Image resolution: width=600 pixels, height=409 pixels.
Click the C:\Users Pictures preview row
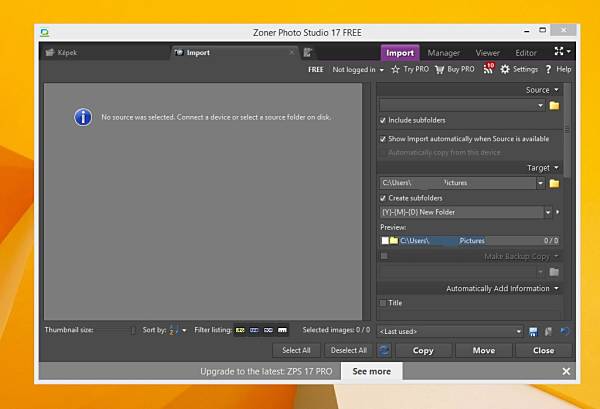pyautogui.click(x=470, y=240)
